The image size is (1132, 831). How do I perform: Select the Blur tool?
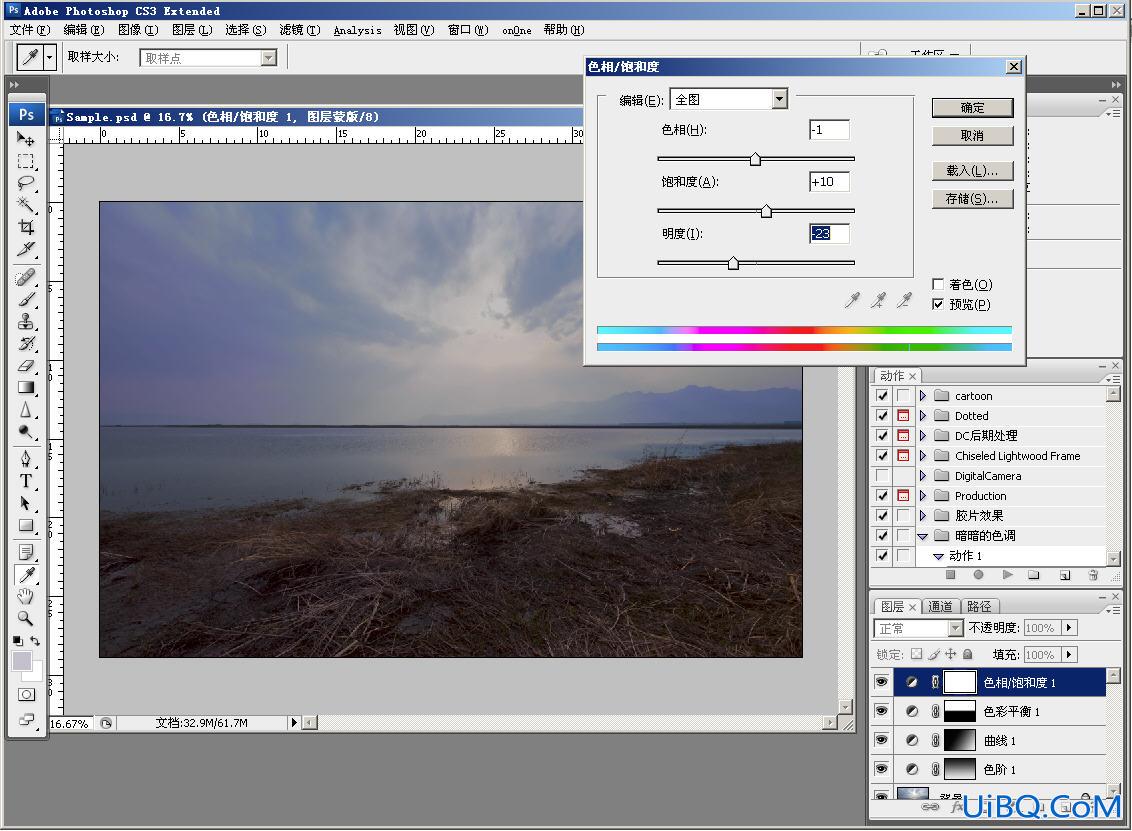click(26, 409)
